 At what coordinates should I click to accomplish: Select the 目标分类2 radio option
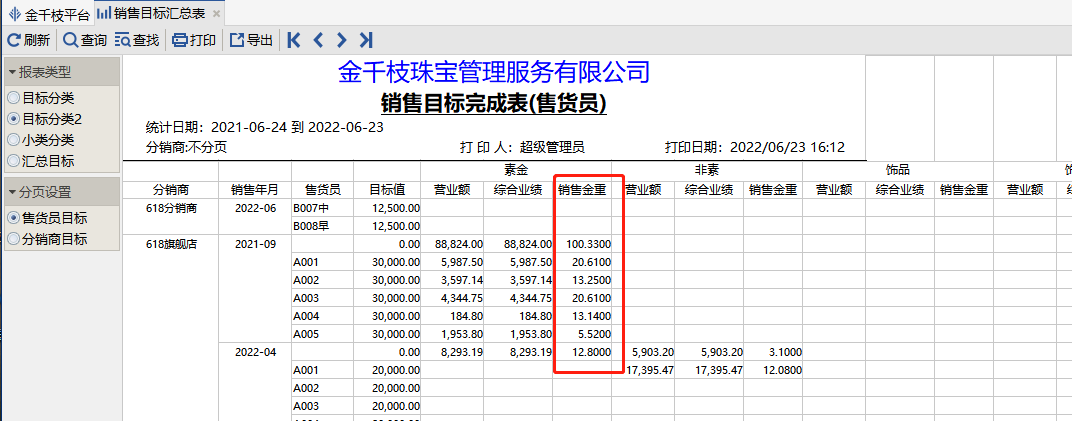(45, 119)
